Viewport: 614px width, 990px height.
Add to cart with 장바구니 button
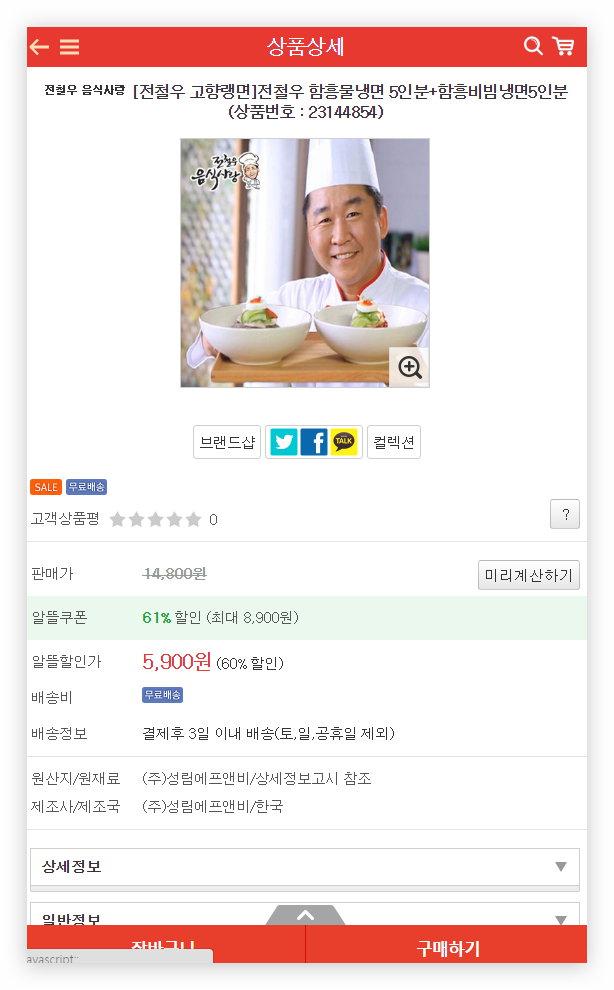click(166, 945)
